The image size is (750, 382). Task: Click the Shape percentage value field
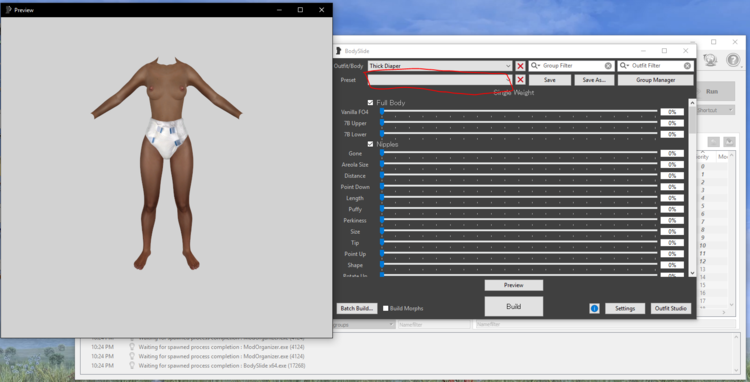tap(672, 265)
